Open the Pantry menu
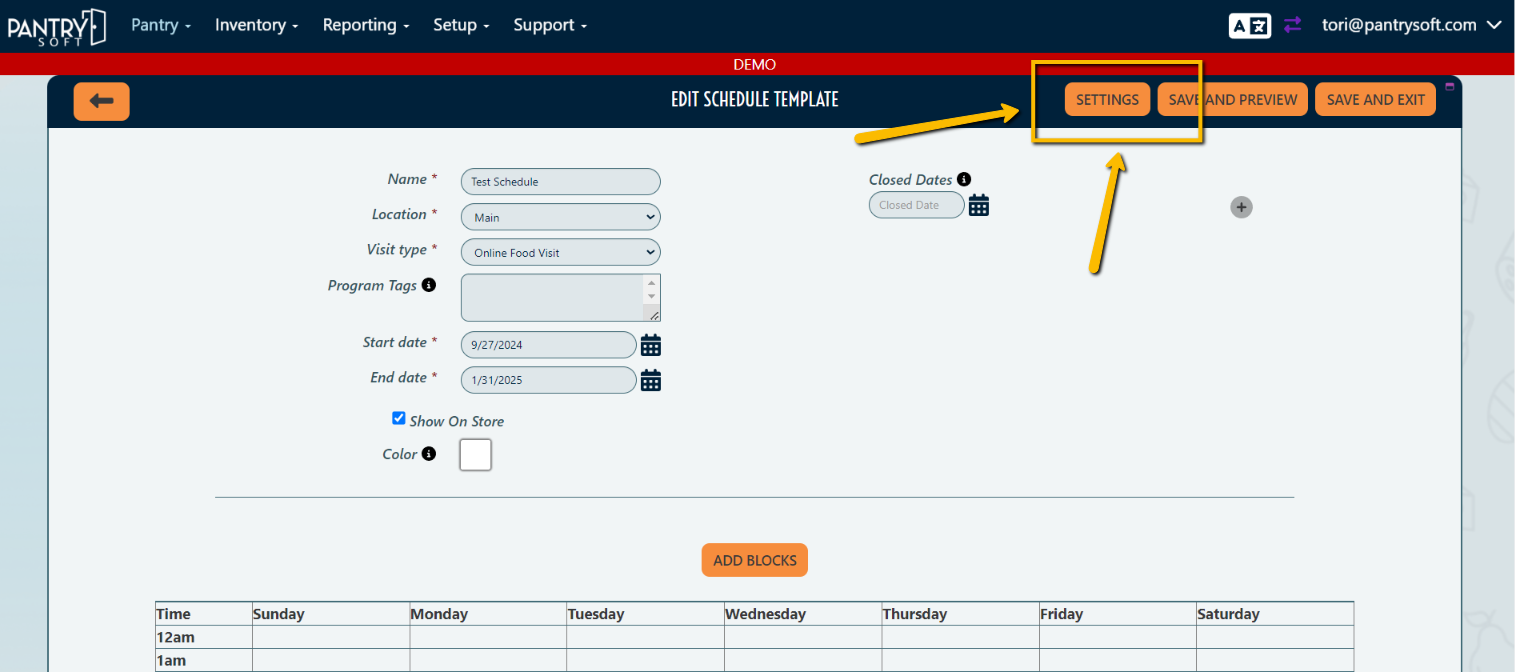Image resolution: width=1515 pixels, height=672 pixels. (156, 24)
